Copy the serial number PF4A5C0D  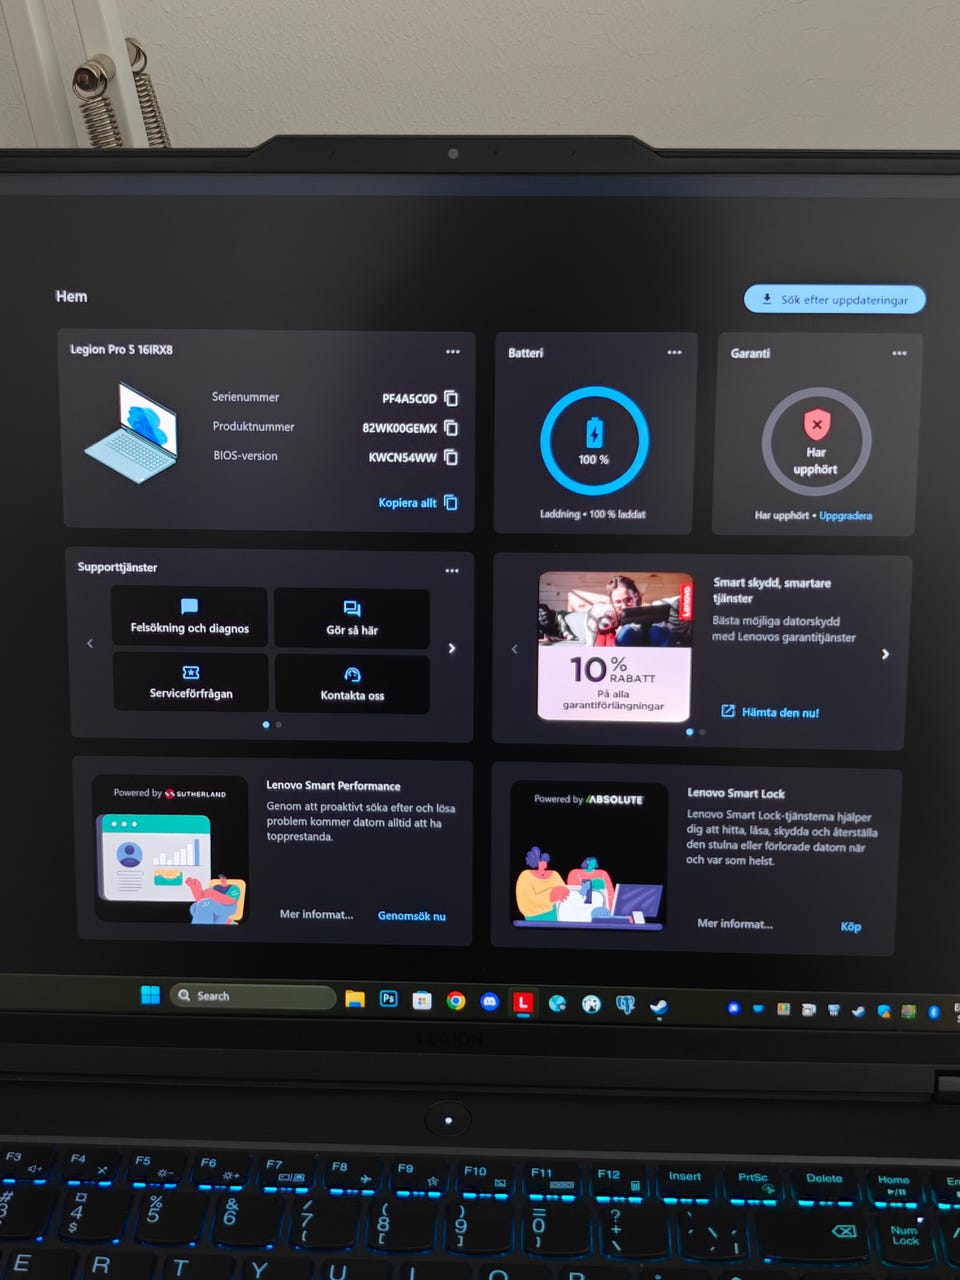pos(451,398)
